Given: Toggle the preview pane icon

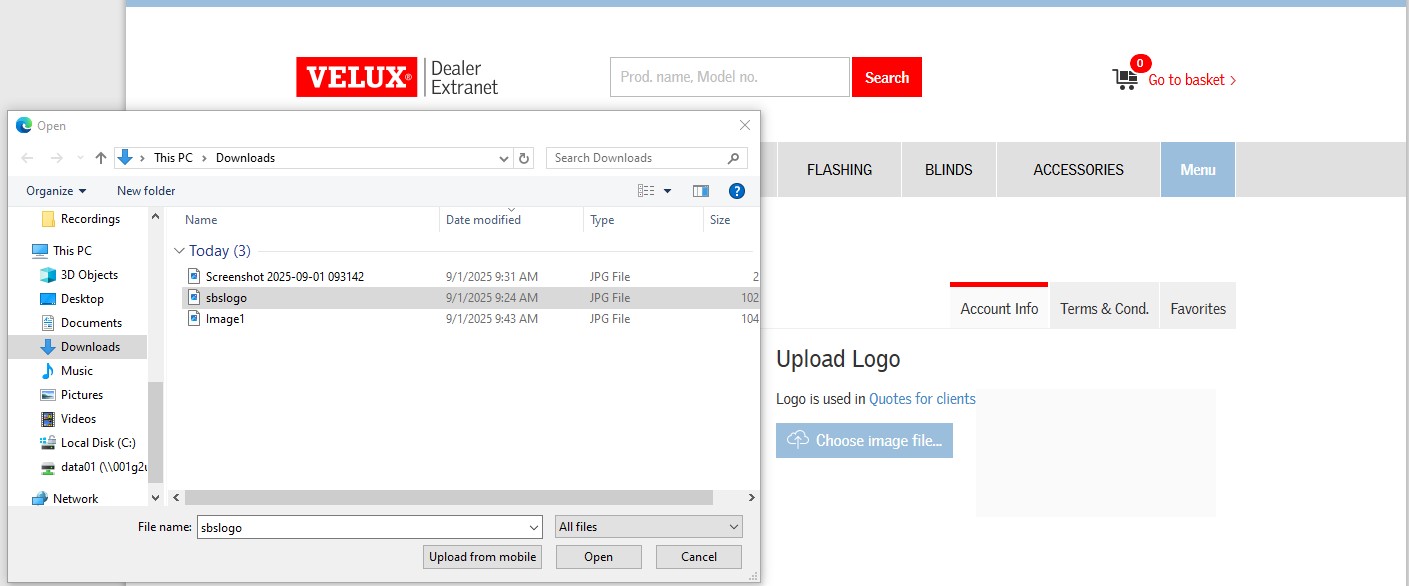Looking at the screenshot, I should 701,191.
